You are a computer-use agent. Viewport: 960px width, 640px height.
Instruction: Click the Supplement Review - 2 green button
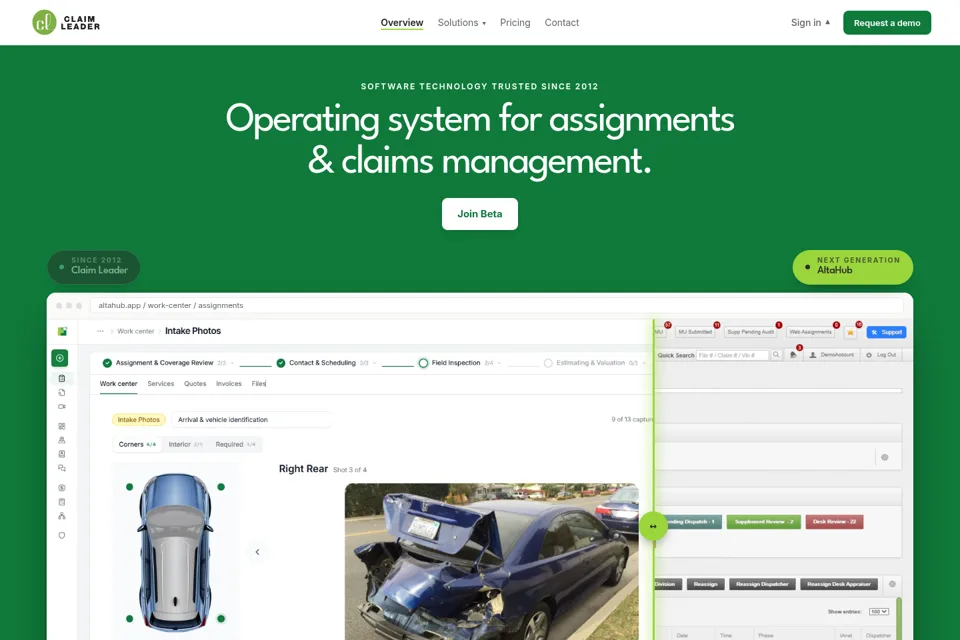tap(763, 522)
